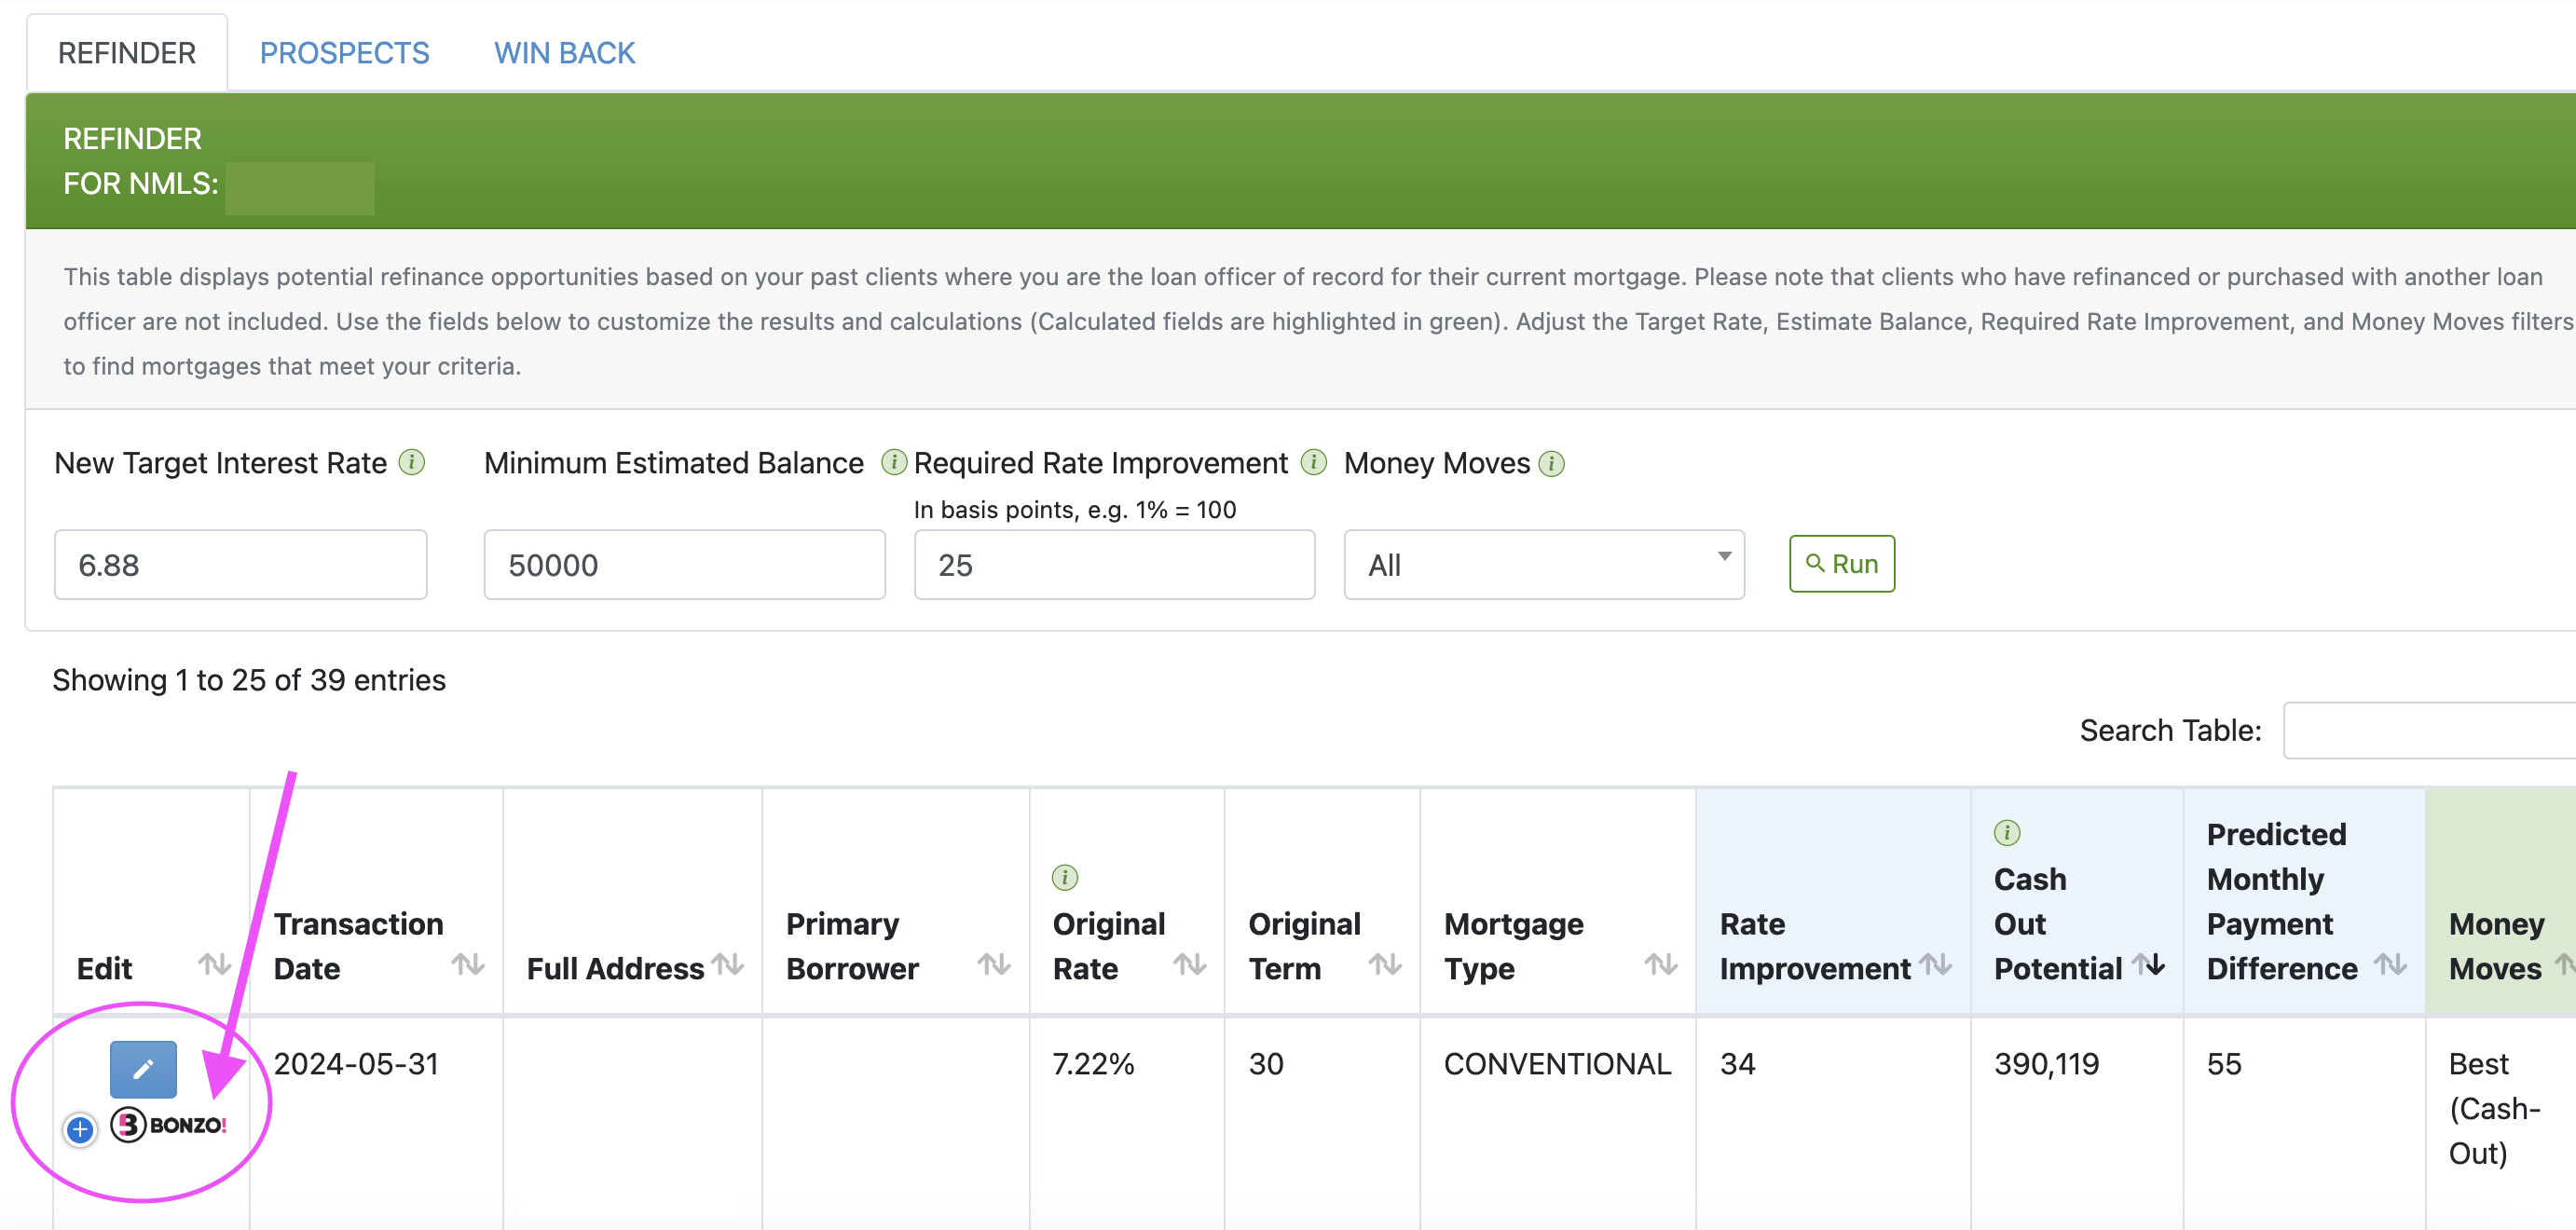Select the payment difference value 55
The image size is (2576, 1230).
(x=2225, y=1064)
